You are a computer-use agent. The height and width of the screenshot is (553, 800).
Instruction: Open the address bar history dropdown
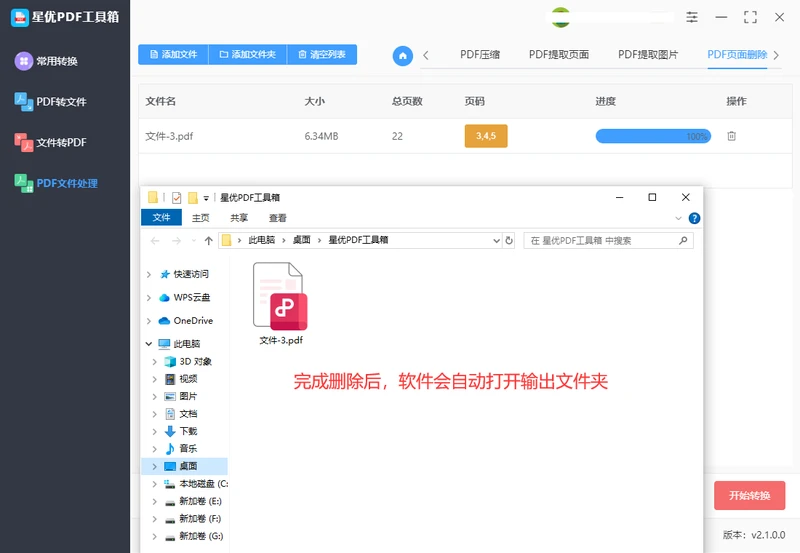click(x=496, y=241)
